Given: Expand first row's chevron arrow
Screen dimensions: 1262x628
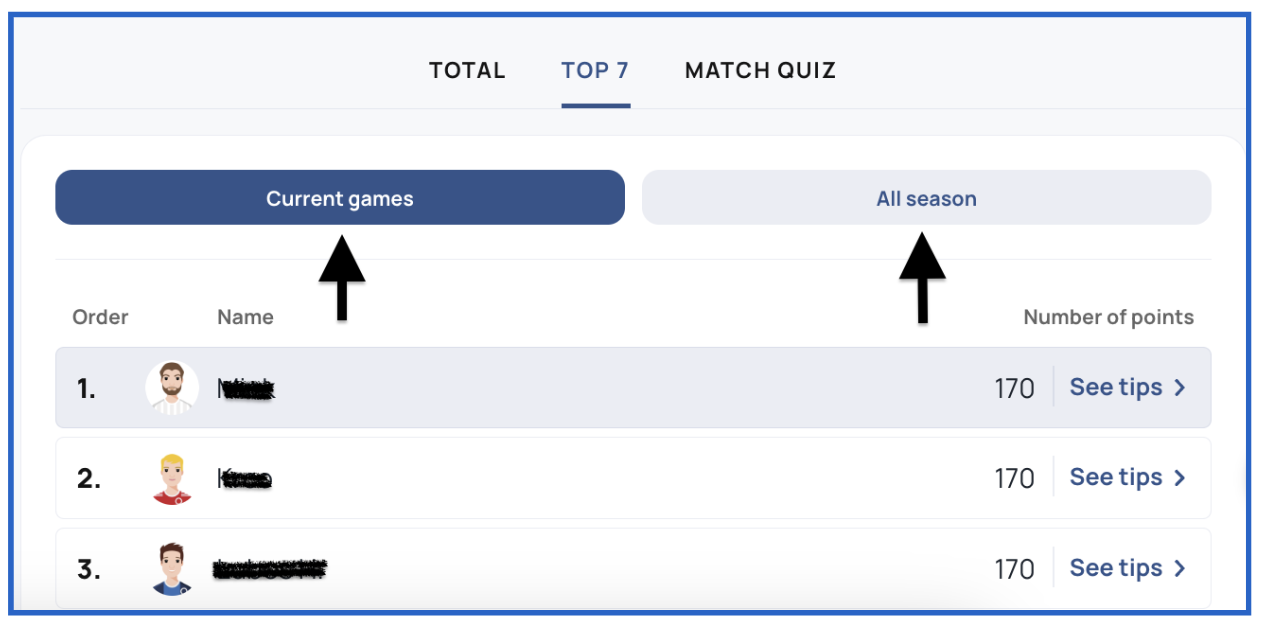Looking at the screenshot, I should (x=1180, y=388).
